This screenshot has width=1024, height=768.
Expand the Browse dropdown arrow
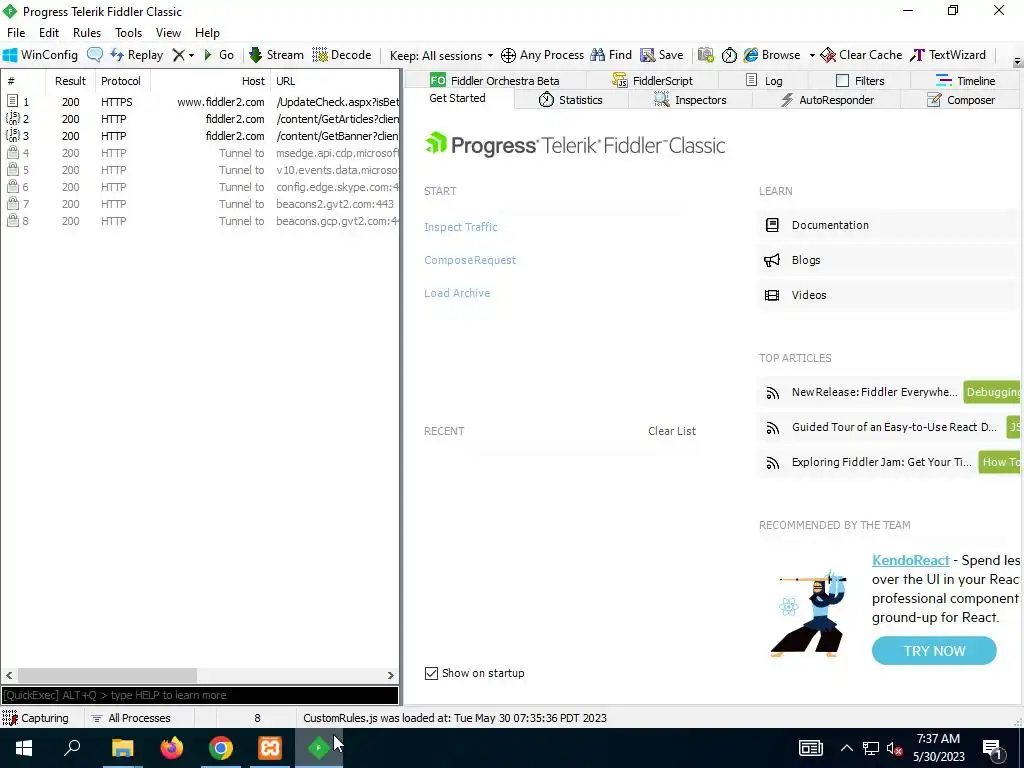click(812, 56)
